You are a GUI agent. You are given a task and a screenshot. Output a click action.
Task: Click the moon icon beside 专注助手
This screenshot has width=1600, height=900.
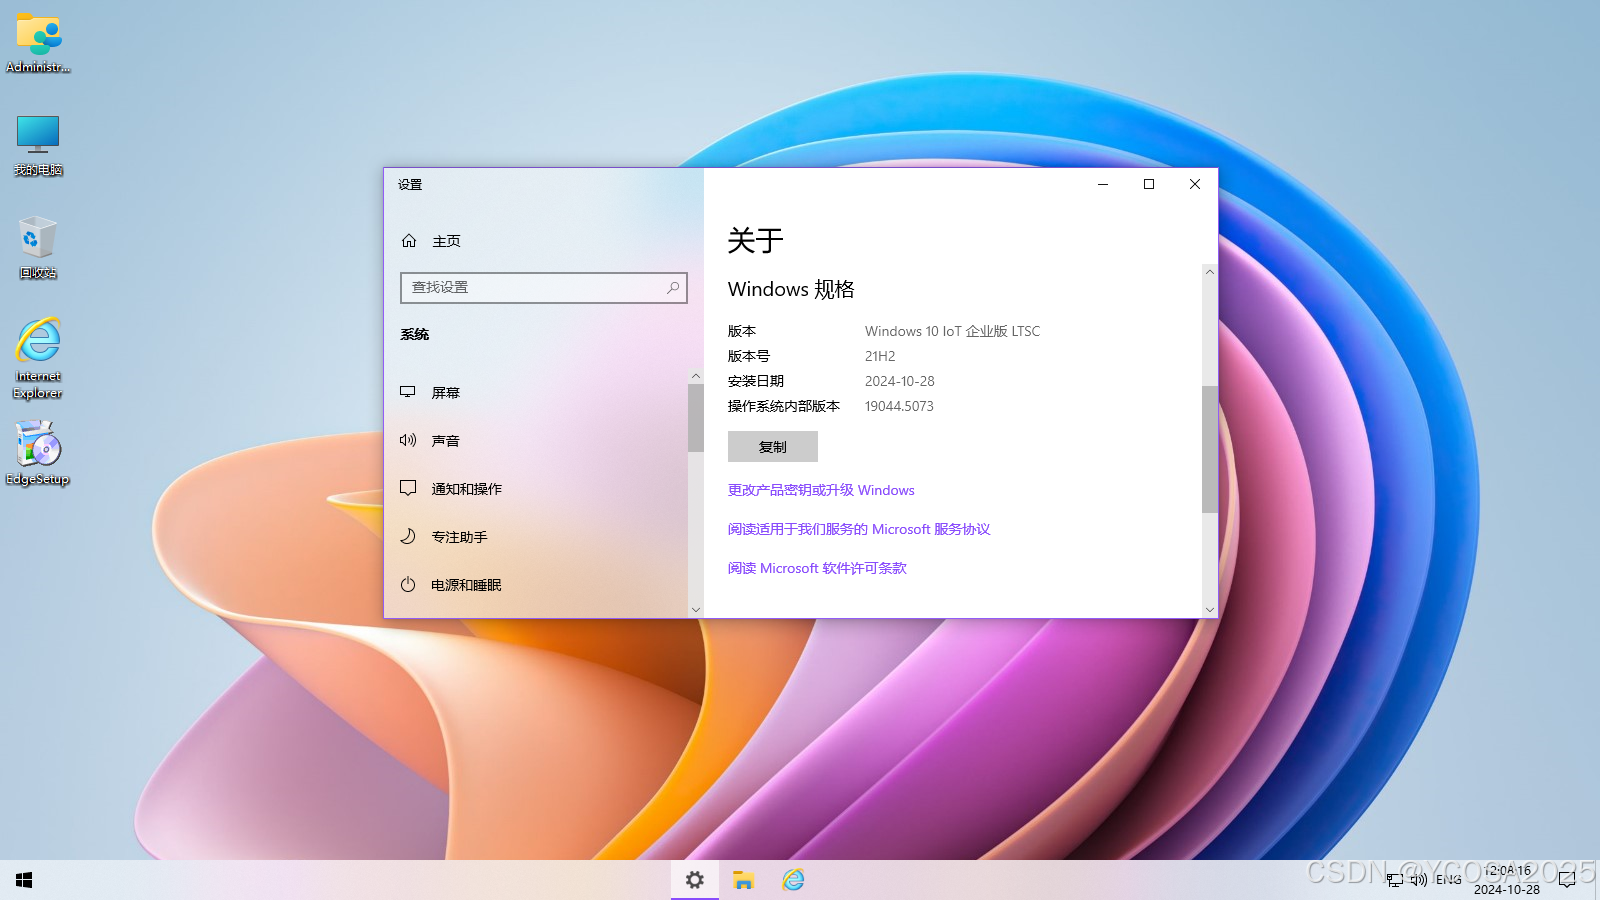[x=408, y=536]
